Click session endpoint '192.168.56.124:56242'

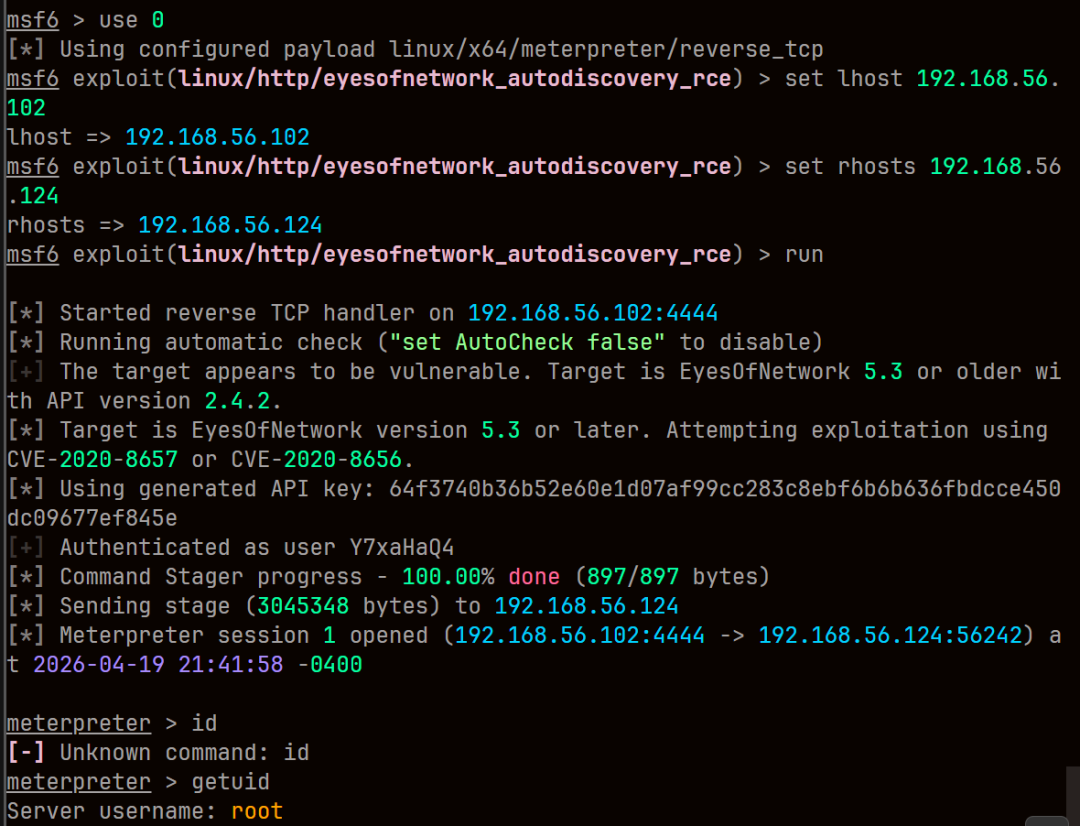tap(891, 635)
